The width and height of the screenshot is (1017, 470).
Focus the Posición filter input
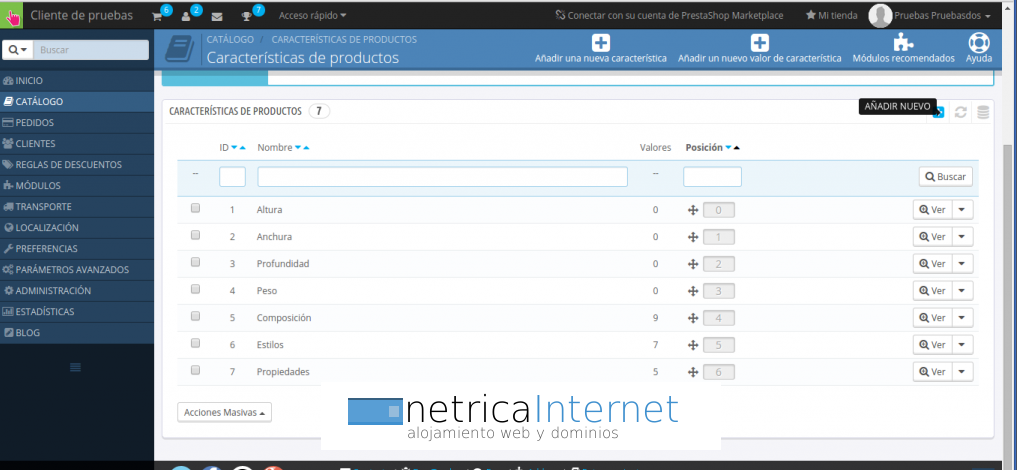tap(712, 177)
